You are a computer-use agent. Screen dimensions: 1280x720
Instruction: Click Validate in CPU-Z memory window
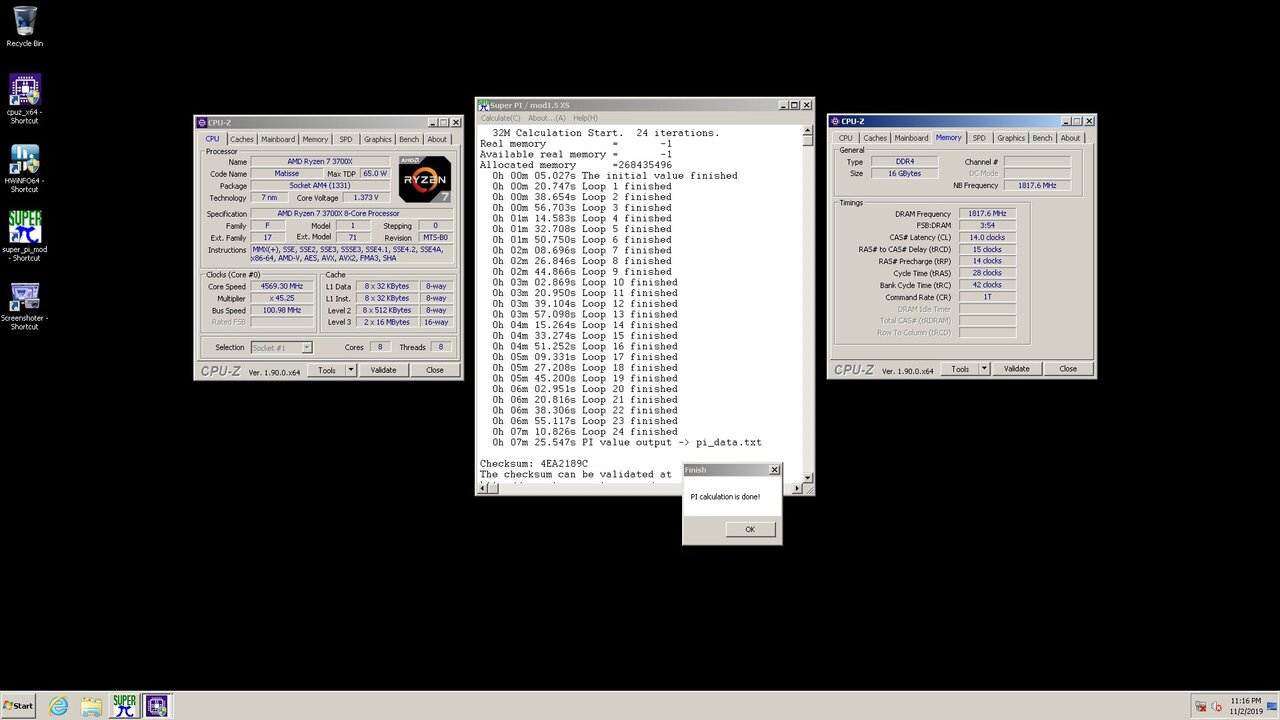(1017, 369)
